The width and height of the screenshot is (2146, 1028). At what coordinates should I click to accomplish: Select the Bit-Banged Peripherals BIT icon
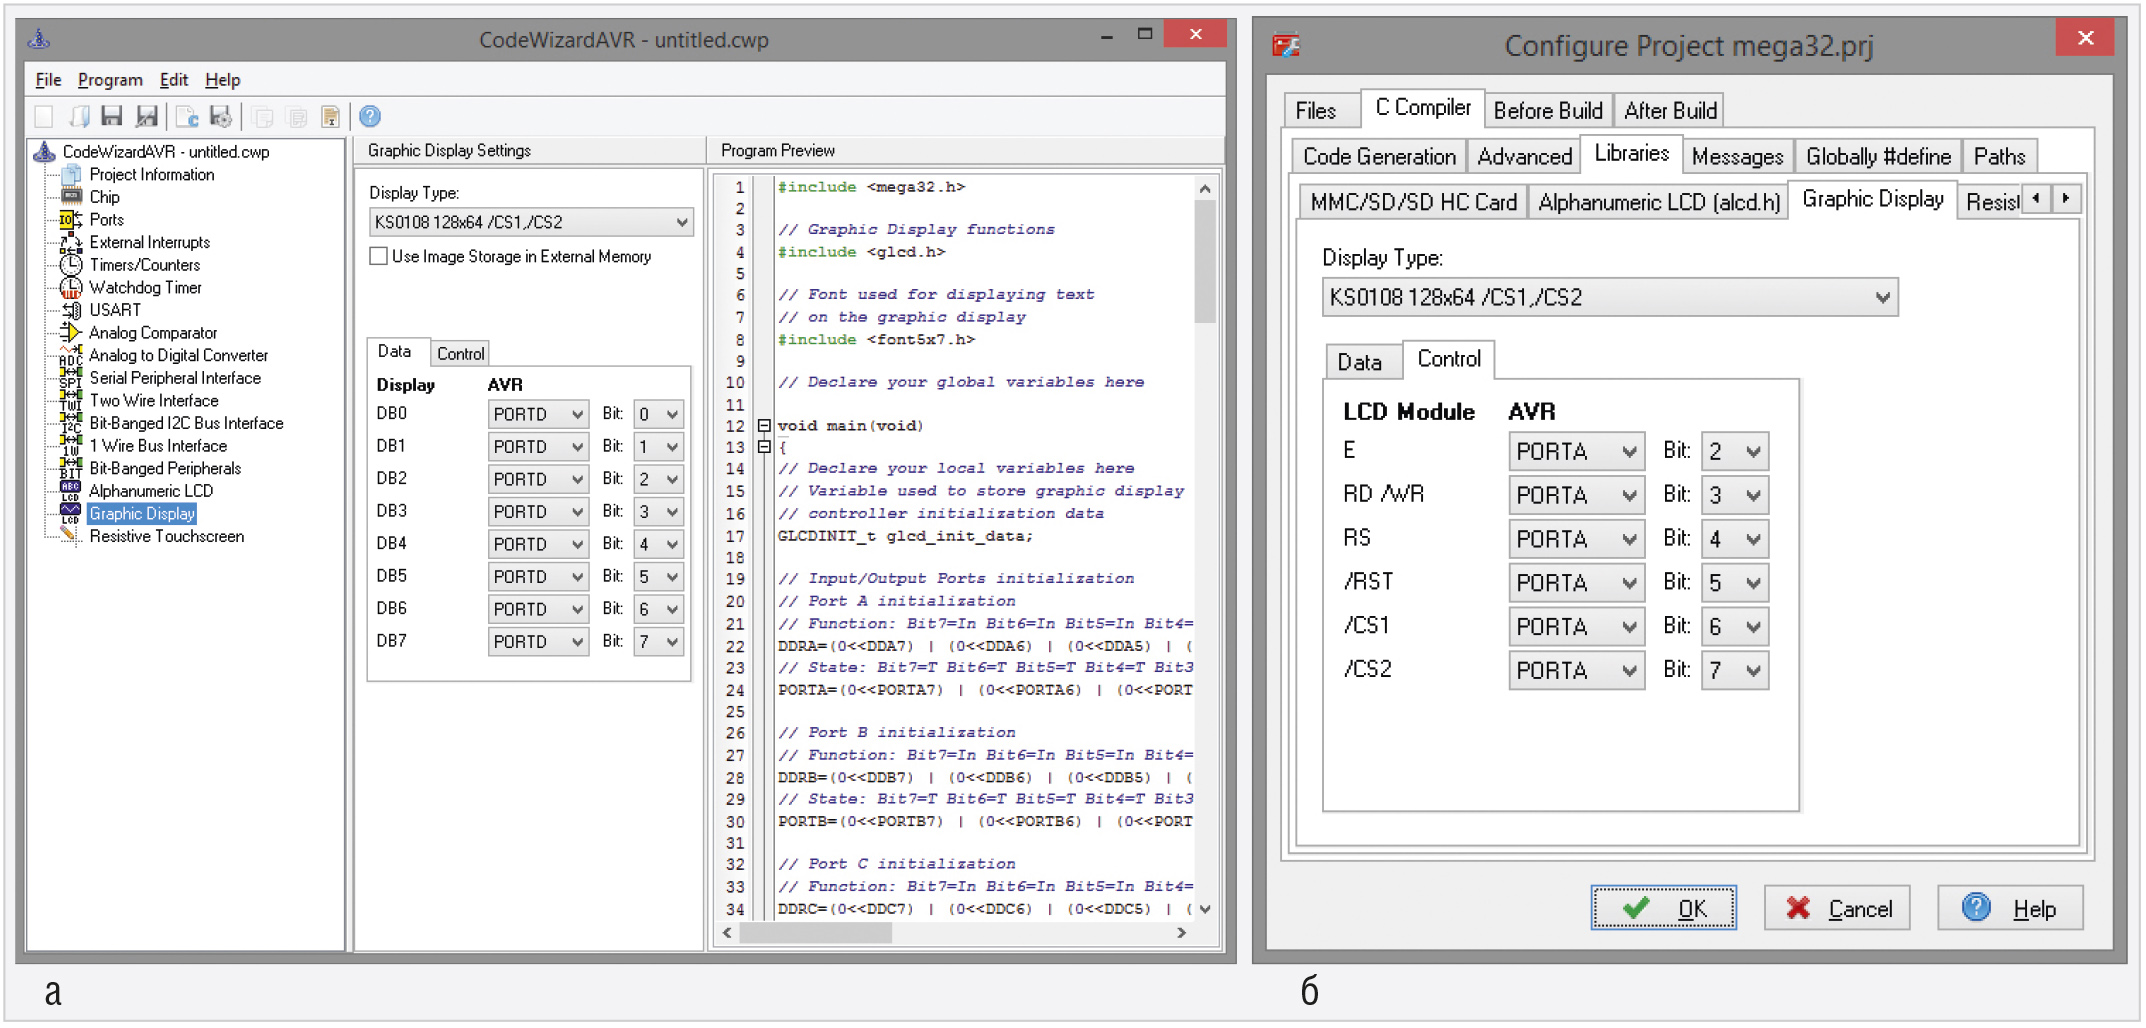click(70, 468)
